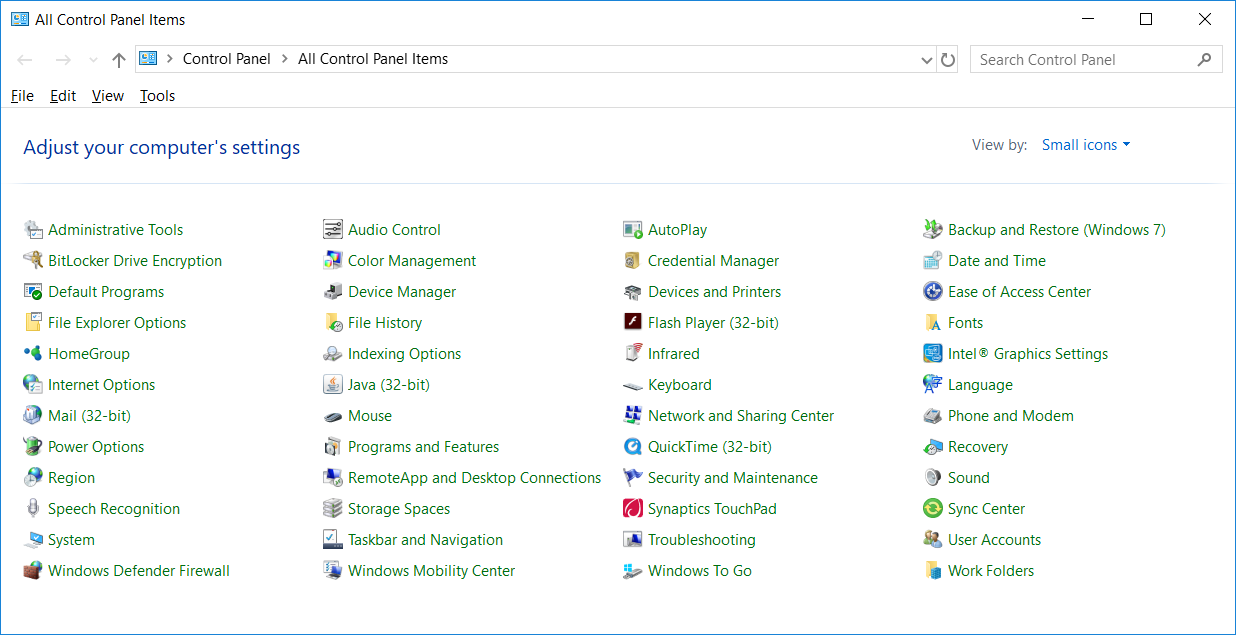Click the Java (32-bit) coffee icon
Screen dimensions: 1236x635
coord(333,385)
